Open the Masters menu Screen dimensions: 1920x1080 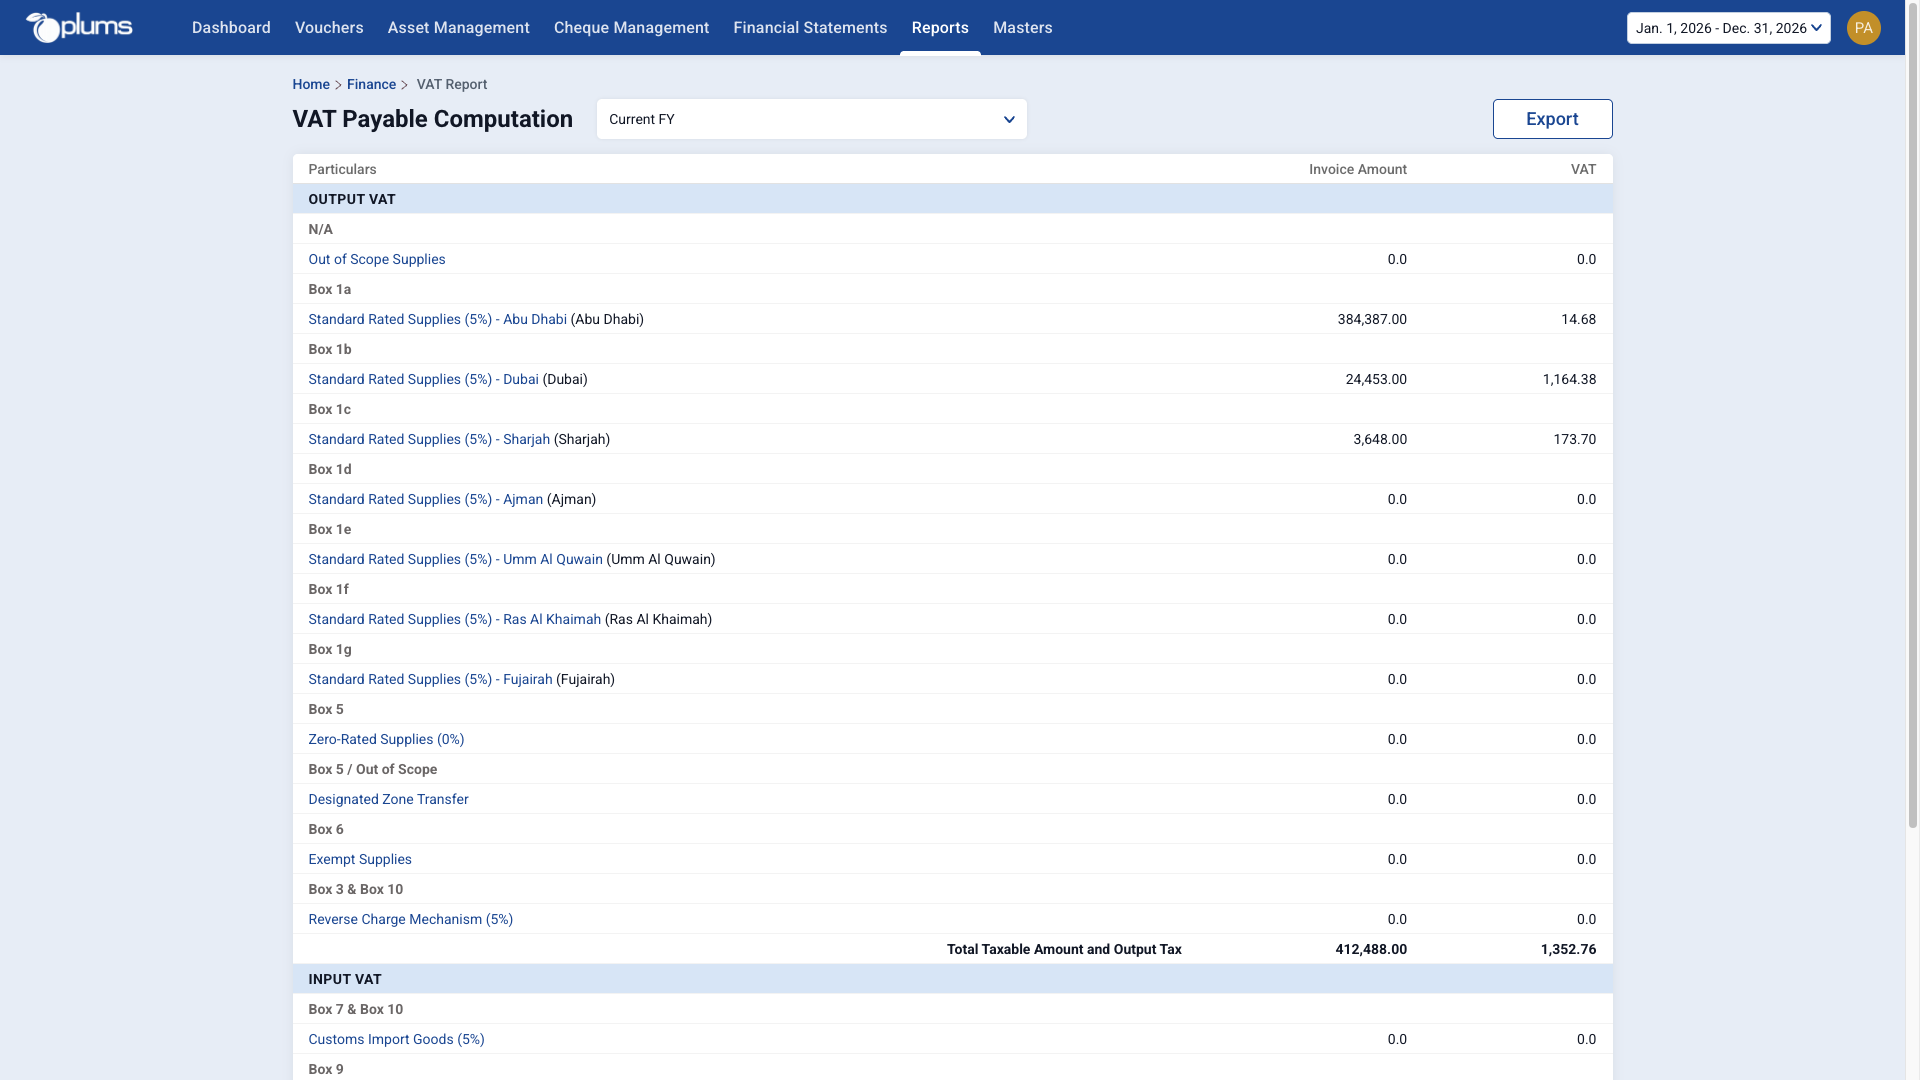click(x=1022, y=28)
